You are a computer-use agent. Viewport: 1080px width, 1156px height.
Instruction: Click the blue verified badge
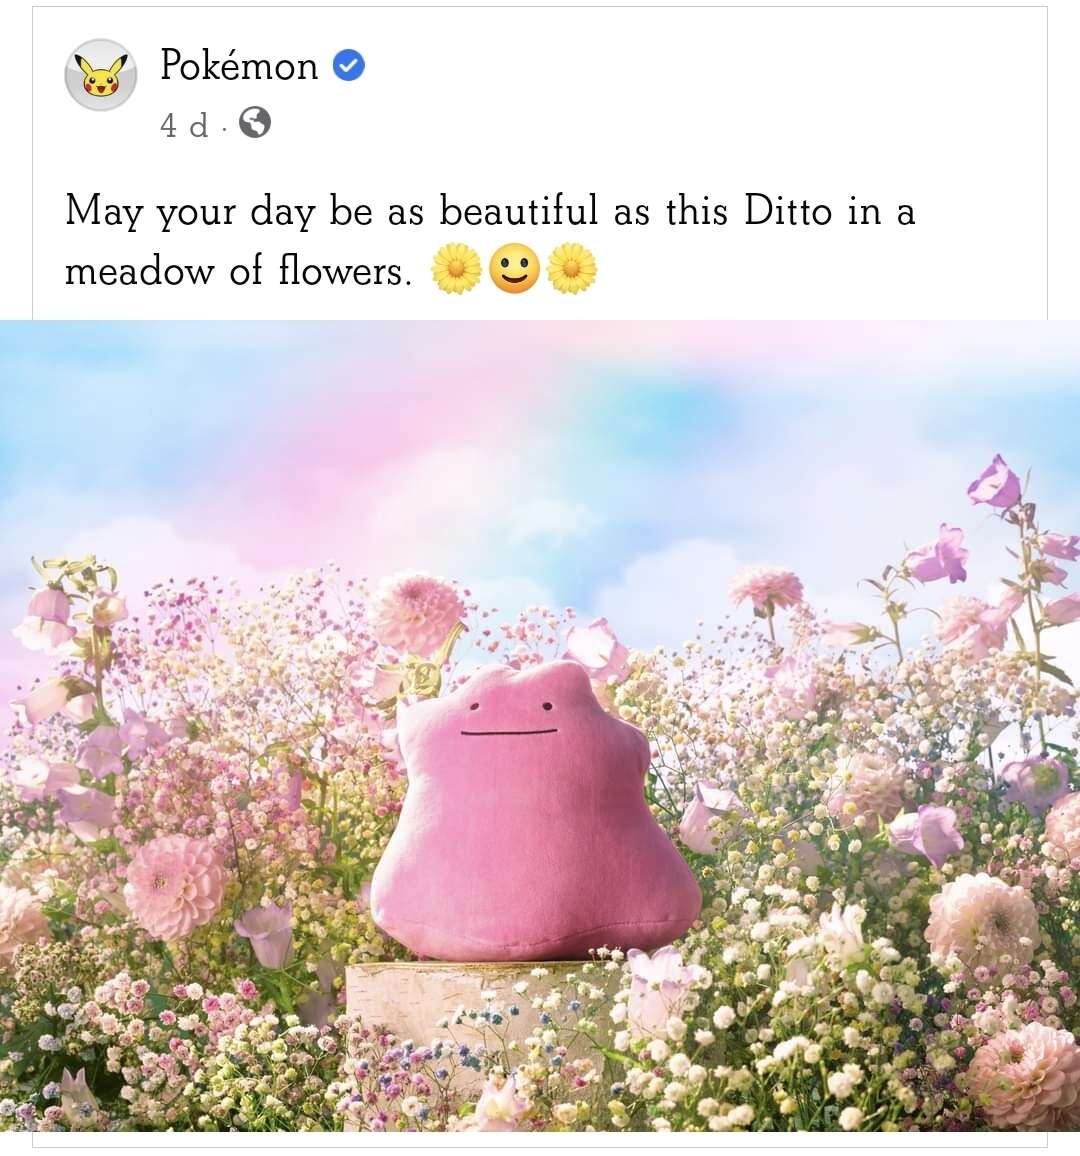pos(349,66)
